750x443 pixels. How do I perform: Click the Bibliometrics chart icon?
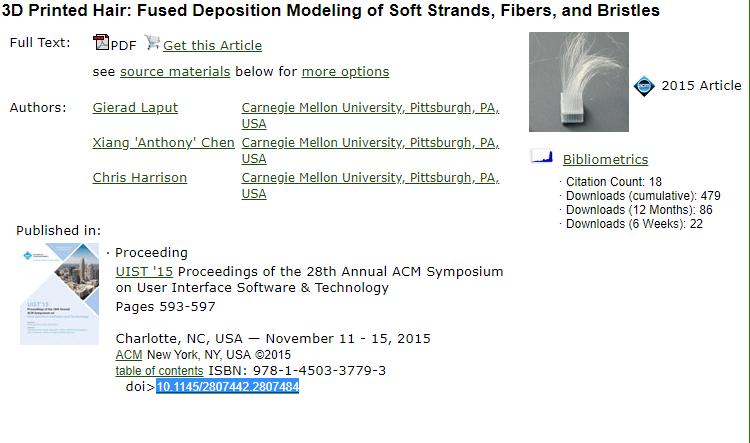(542, 157)
